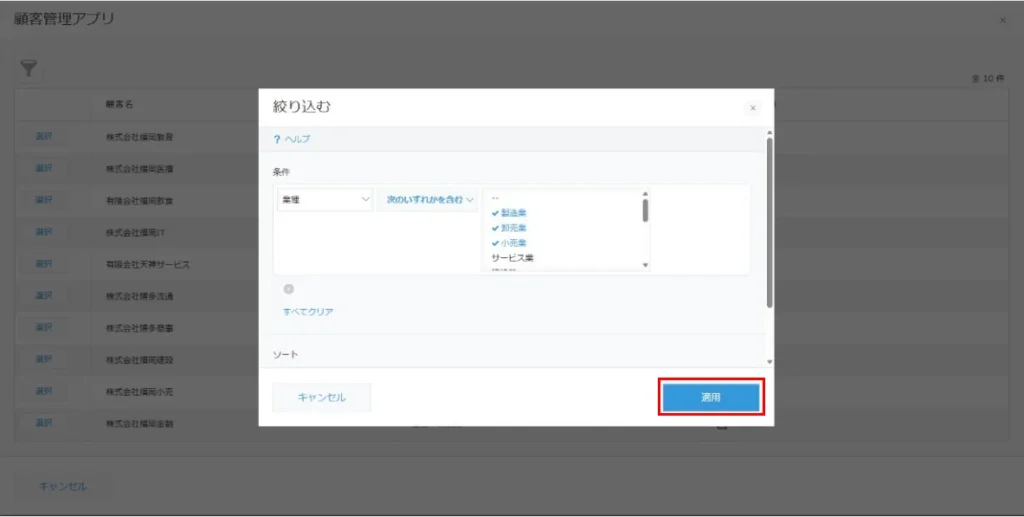Click the 有限会社天神サービス customer name

click(148, 265)
